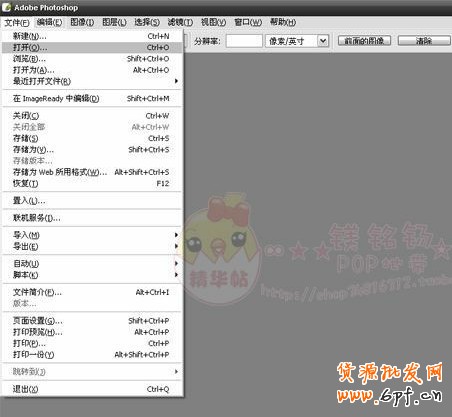This screenshot has width=452, height=417.
Task: Select Page Setup (页面设置) menu entry
Action: pos(92,321)
